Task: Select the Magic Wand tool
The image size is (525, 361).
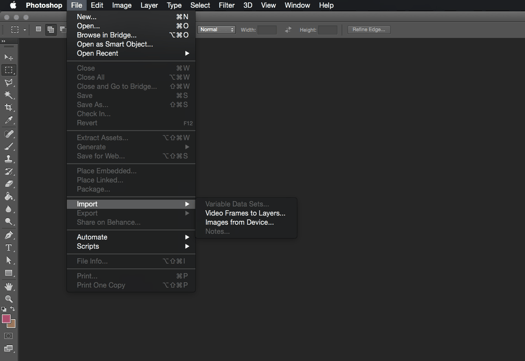Action: click(x=8, y=95)
